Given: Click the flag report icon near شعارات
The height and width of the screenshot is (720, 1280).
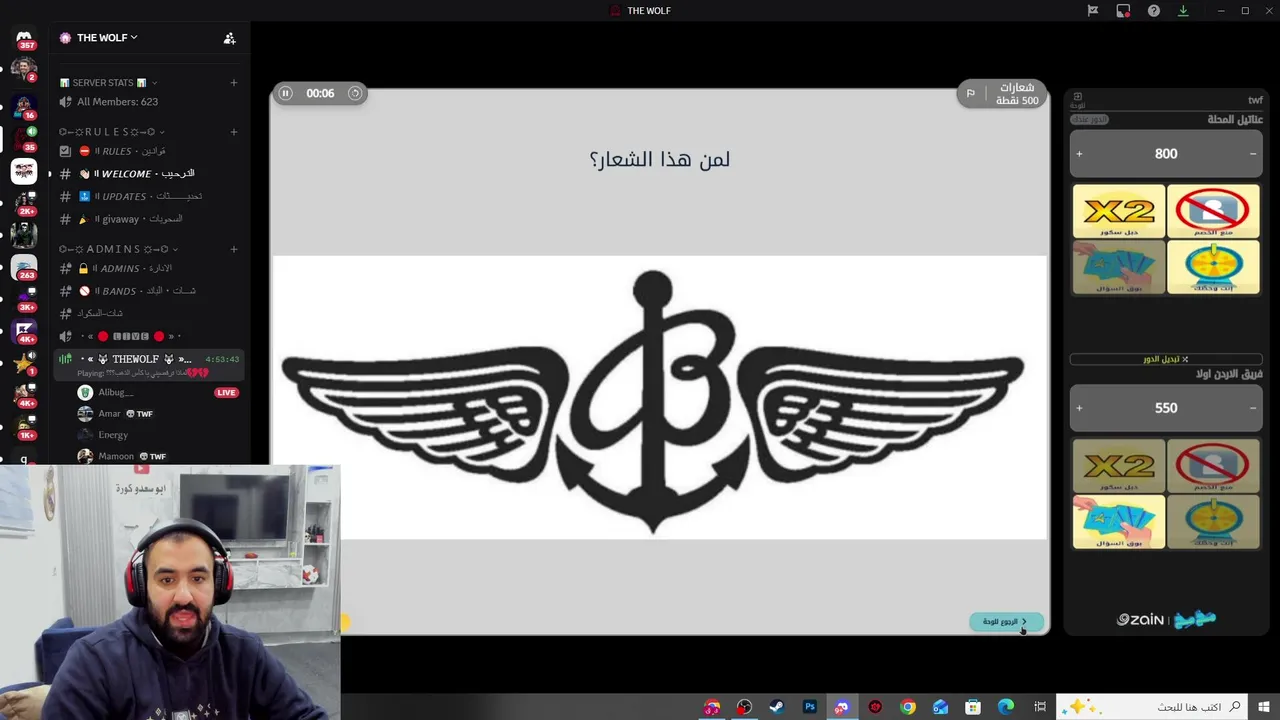Looking at the screenshot, I should [970, 93].
